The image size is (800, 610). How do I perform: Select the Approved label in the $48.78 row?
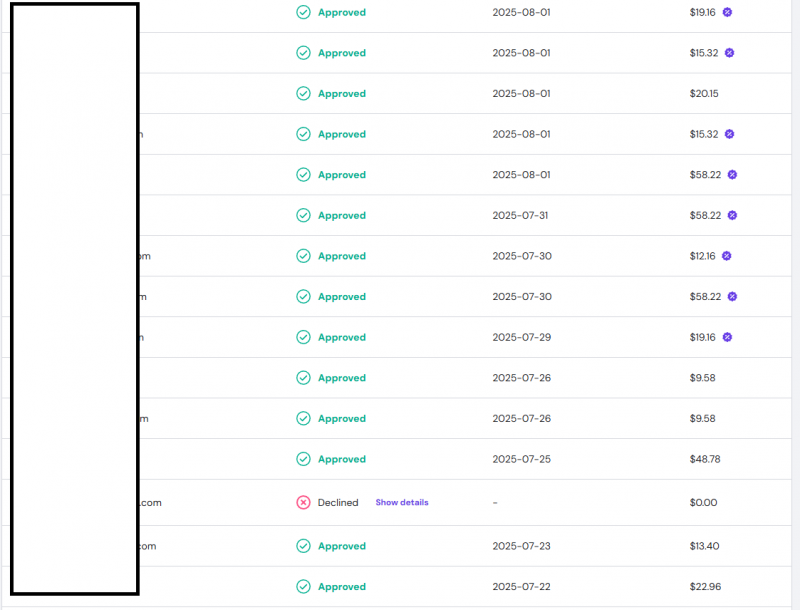point(342,459)
